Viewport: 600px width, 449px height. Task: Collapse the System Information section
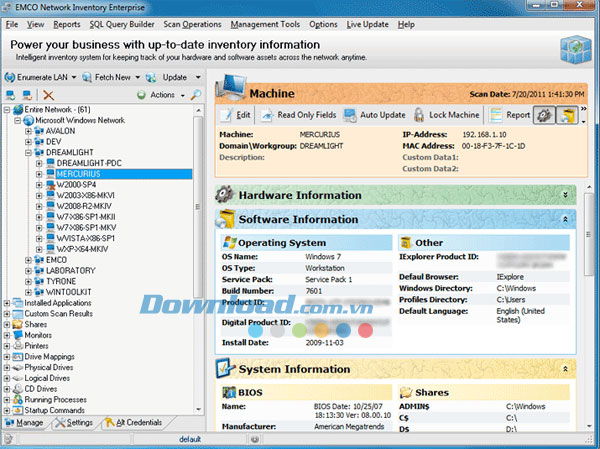(x=565, y=369)
